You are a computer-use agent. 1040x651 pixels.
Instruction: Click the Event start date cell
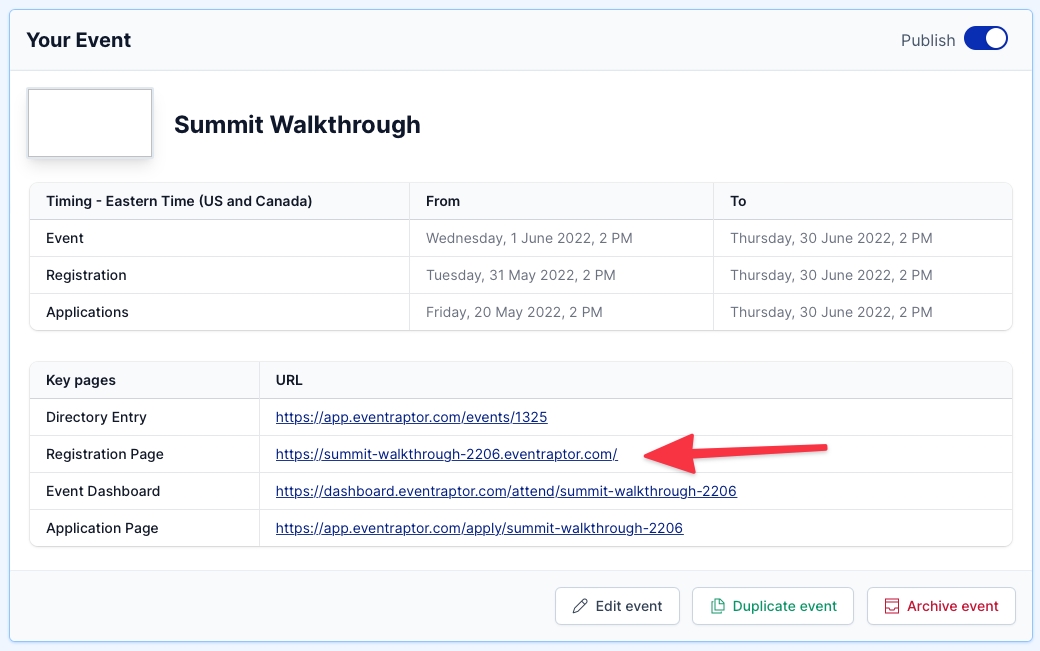coord(529,238)
